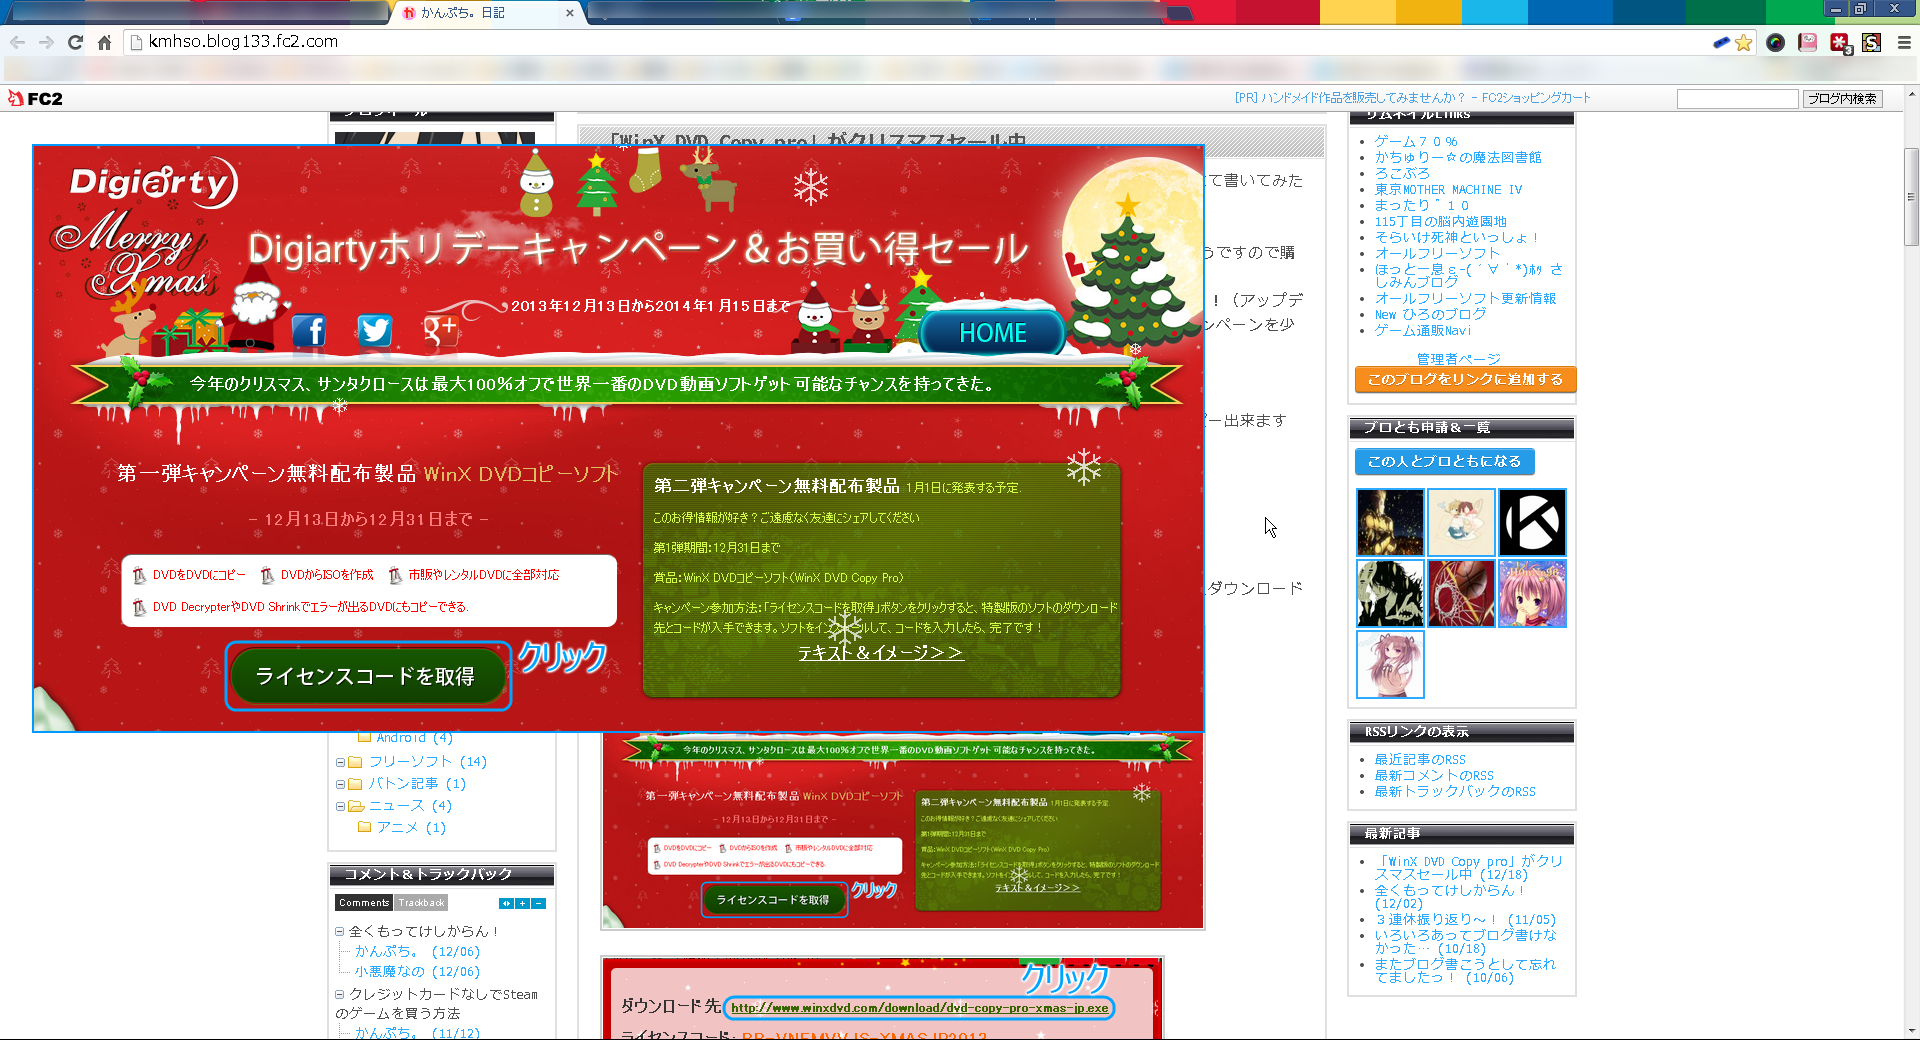Click この人とブロともになる button
This screenshot has width=1920, height=1040.
pos(1444,461)
